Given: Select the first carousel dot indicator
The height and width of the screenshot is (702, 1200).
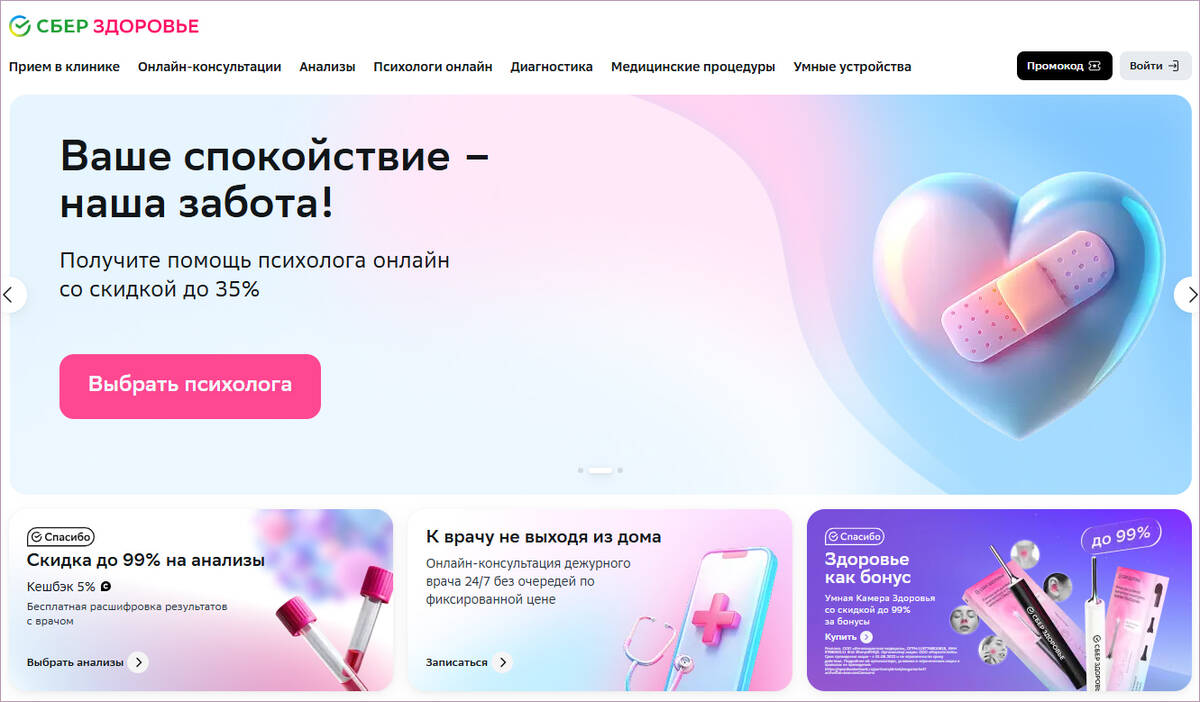Looking at the screenshot, I should point(581,469).
